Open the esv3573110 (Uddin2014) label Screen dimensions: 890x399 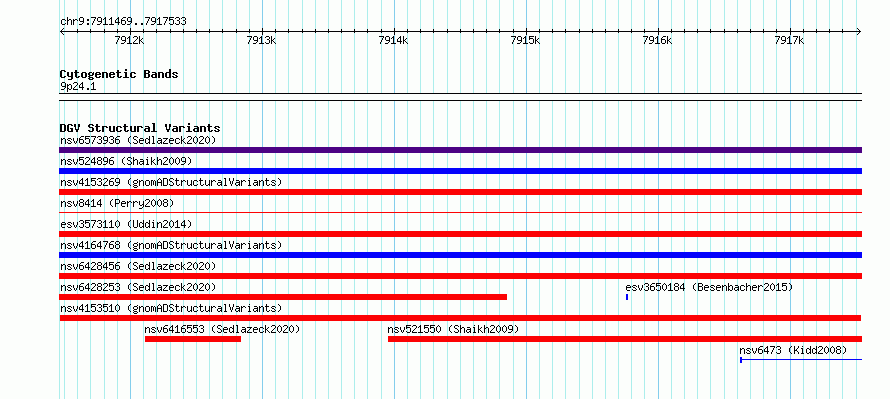click(x=126, y=224)
